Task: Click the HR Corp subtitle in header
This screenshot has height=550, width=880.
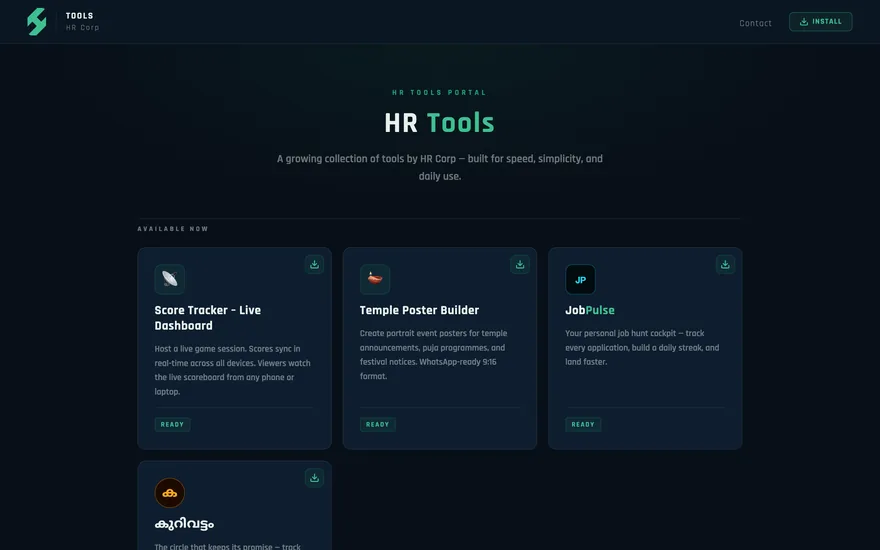Action: click(x=82, y=28)
